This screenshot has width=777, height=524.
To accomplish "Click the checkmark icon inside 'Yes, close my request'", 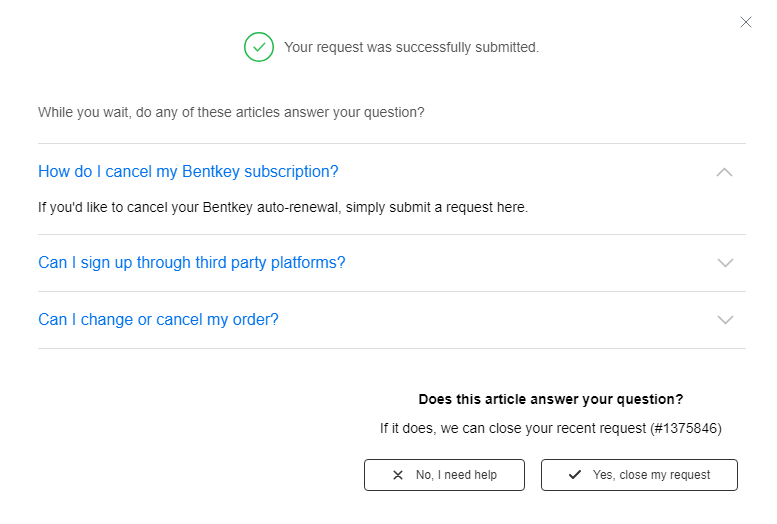I will click(x=574, y=475).
